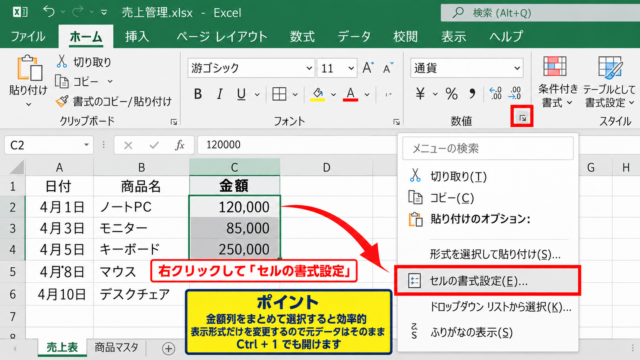Decrease font size with small A
Screen dimensions: 640x360
[388, 68]
